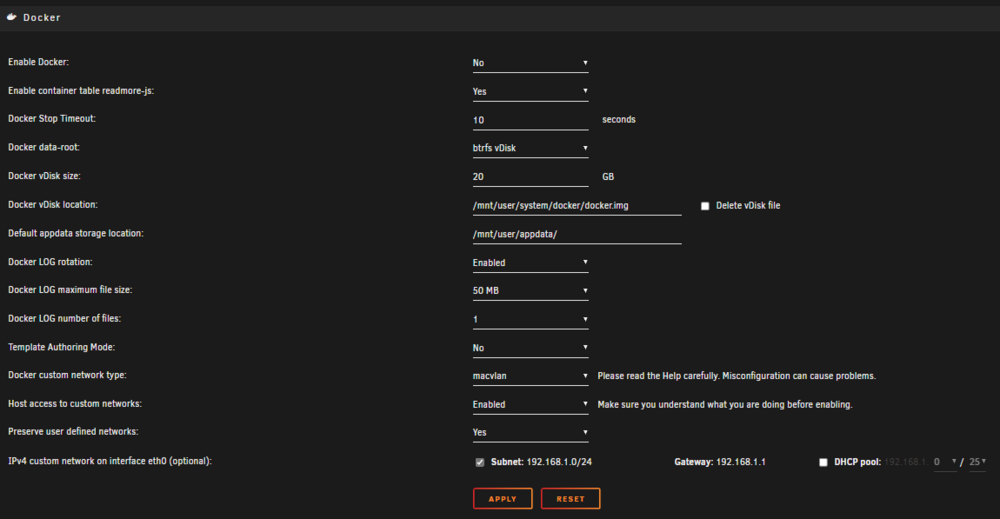Click the Docker whale icon in header
This screenshot has width=1000, height=519.
(x=11, y=17)
